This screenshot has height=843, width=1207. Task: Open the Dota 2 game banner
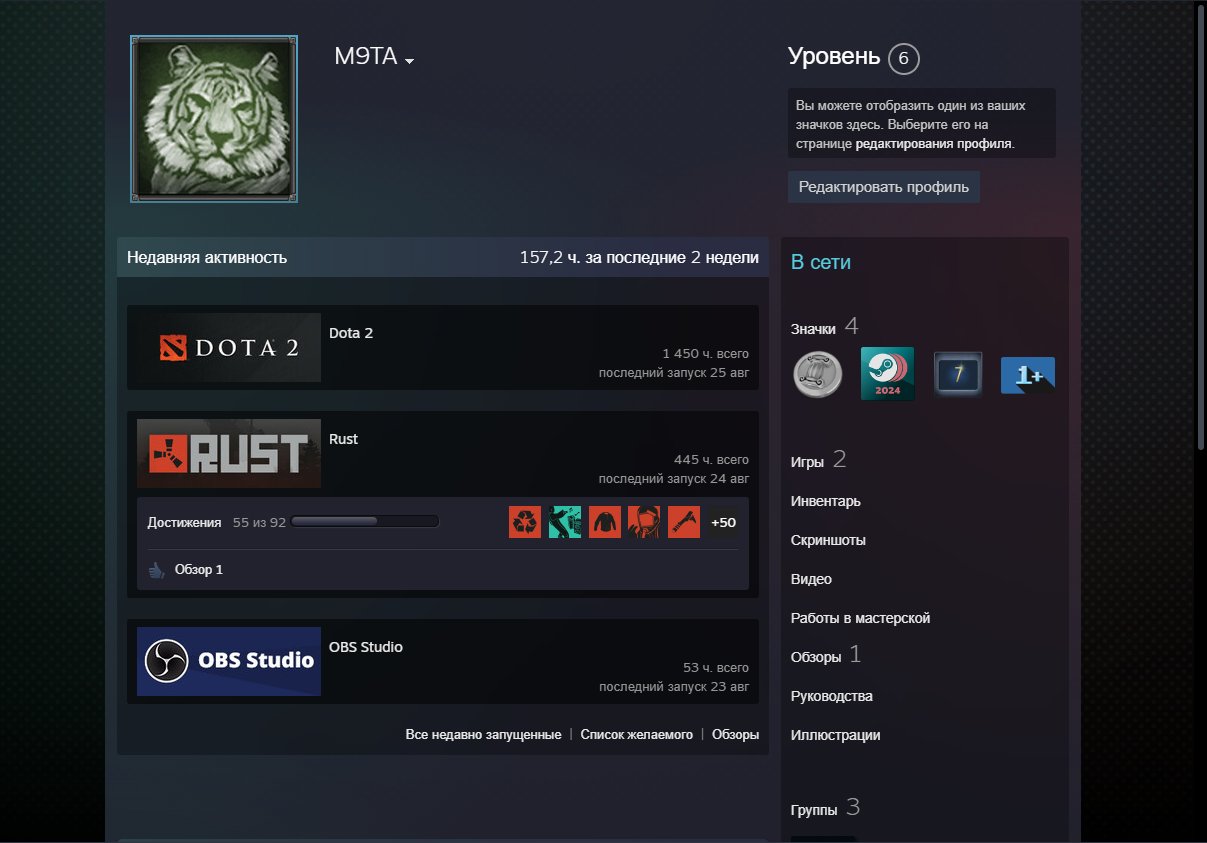click(229, 347)
